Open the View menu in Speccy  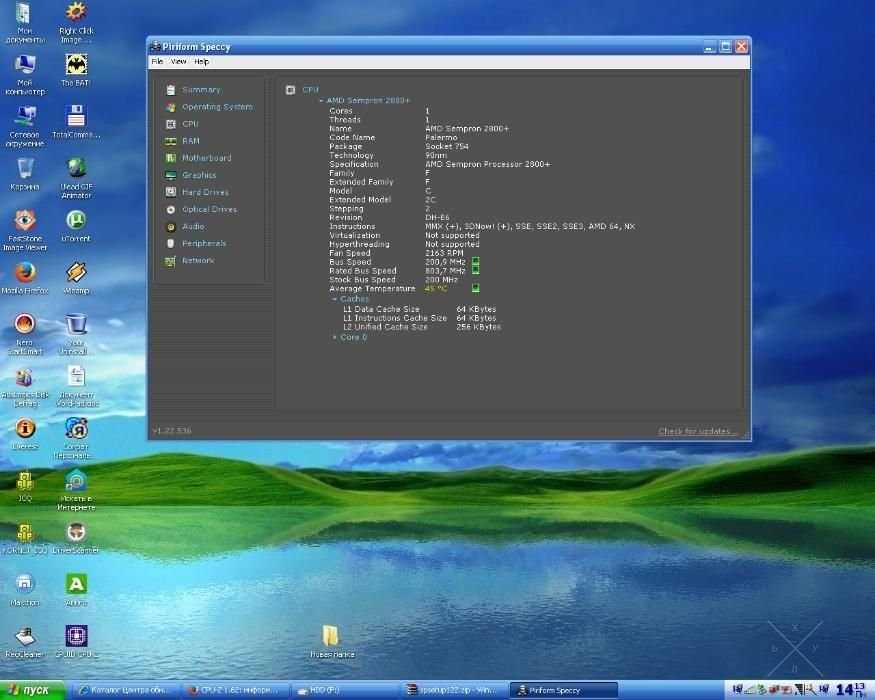click(x=178, y=61)
